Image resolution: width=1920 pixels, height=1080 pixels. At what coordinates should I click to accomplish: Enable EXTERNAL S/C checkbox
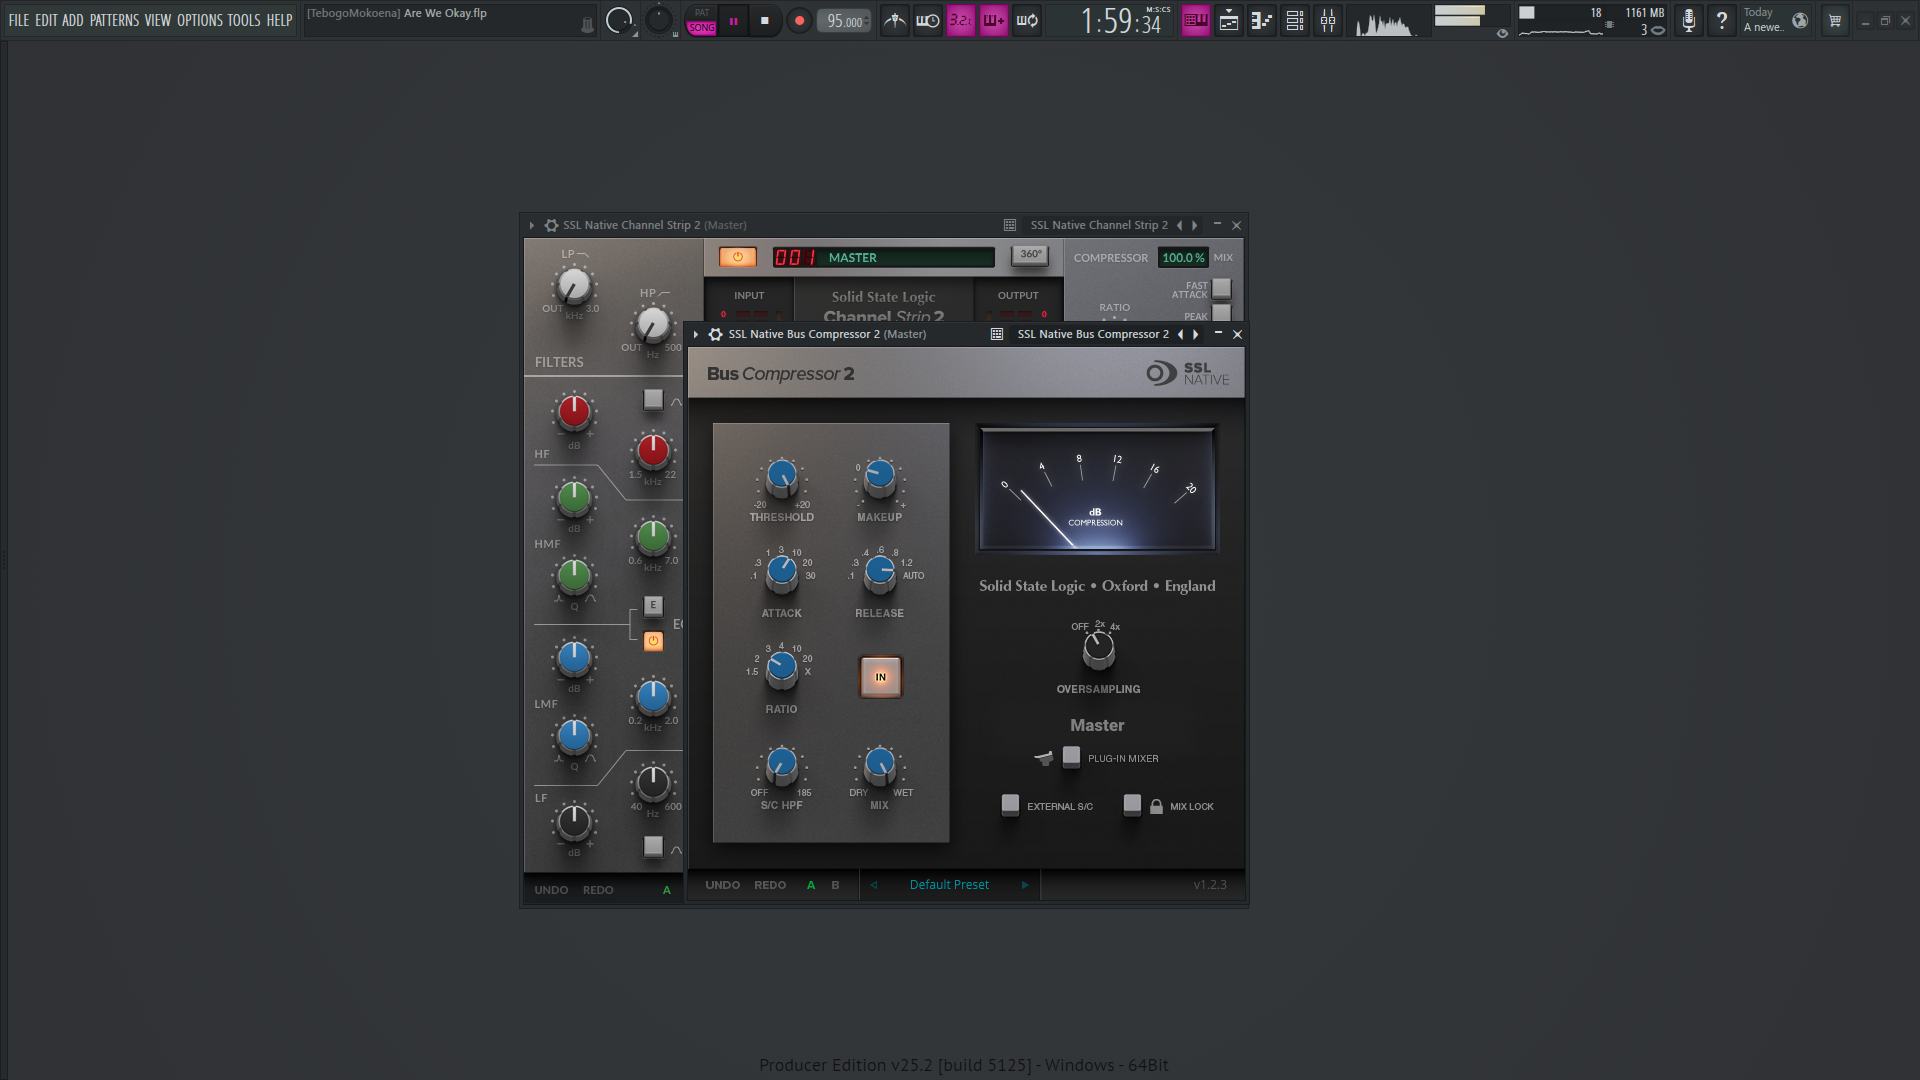(x=1010, y=804)
